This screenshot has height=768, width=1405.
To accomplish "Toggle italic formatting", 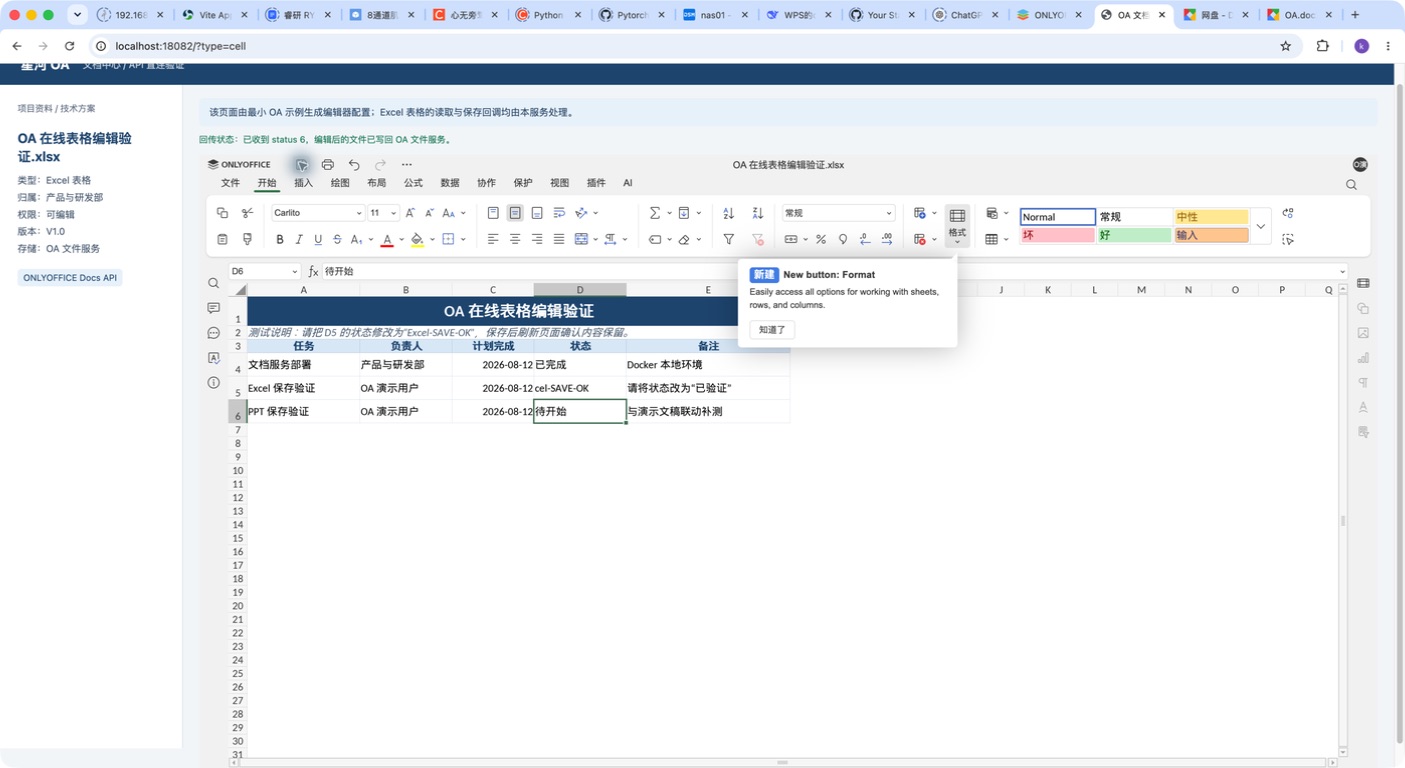I will pyautogui.click(x=299, y=239).
